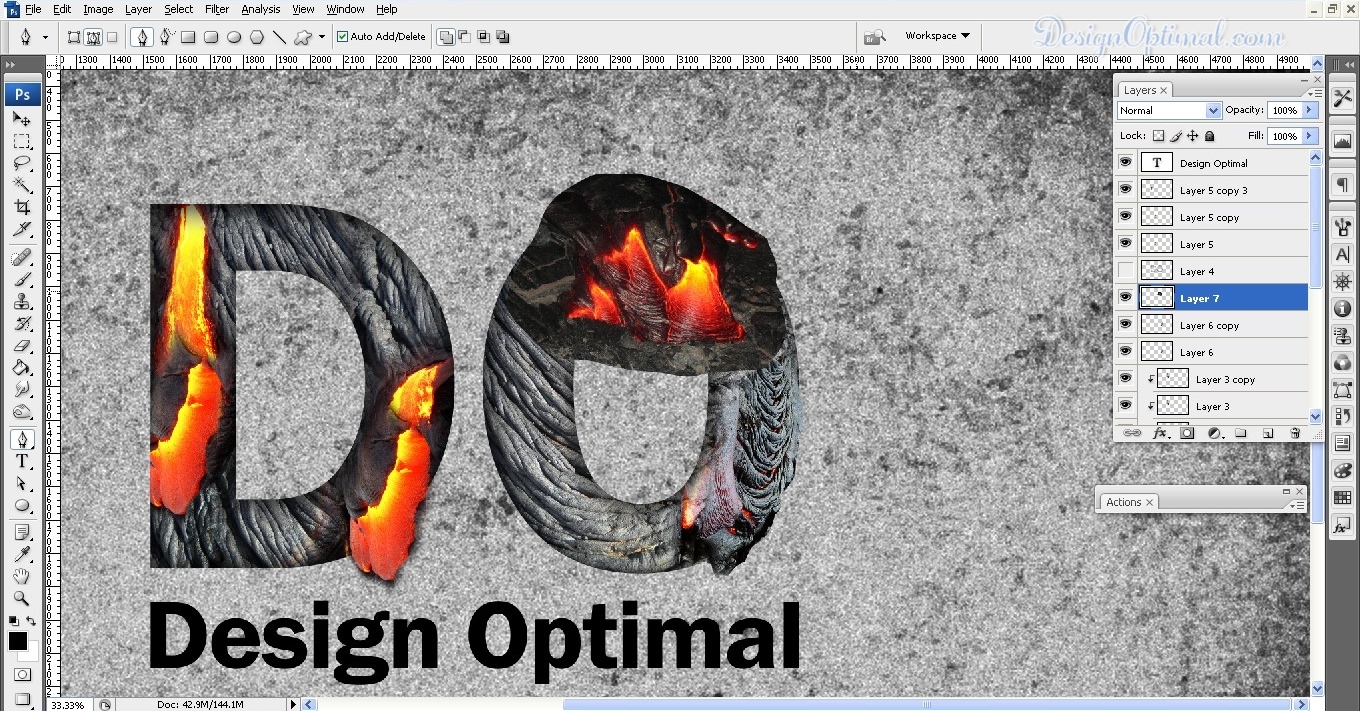
Task: Create a new layer in Layers panel
Action: click(x=1268, y=433)
